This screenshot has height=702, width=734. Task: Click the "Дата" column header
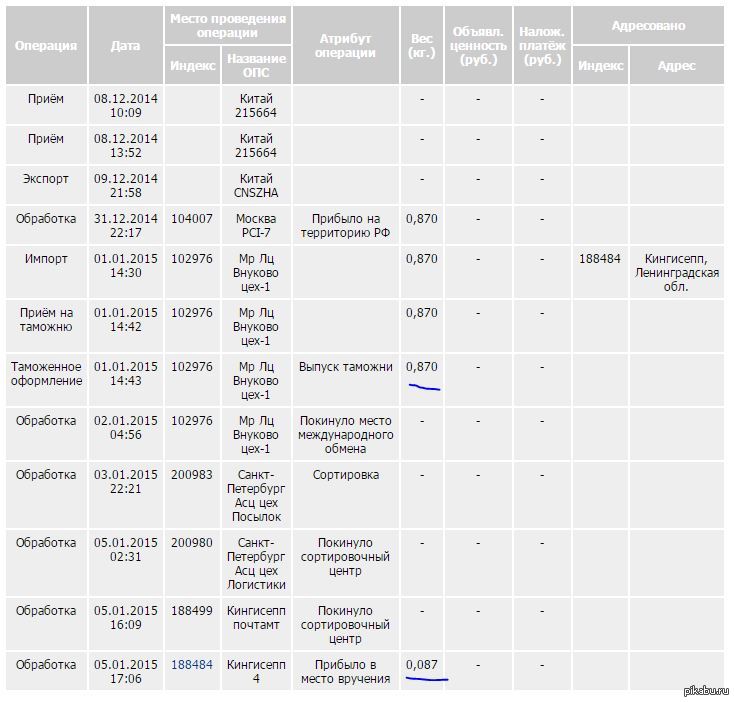tap(126, 46)
